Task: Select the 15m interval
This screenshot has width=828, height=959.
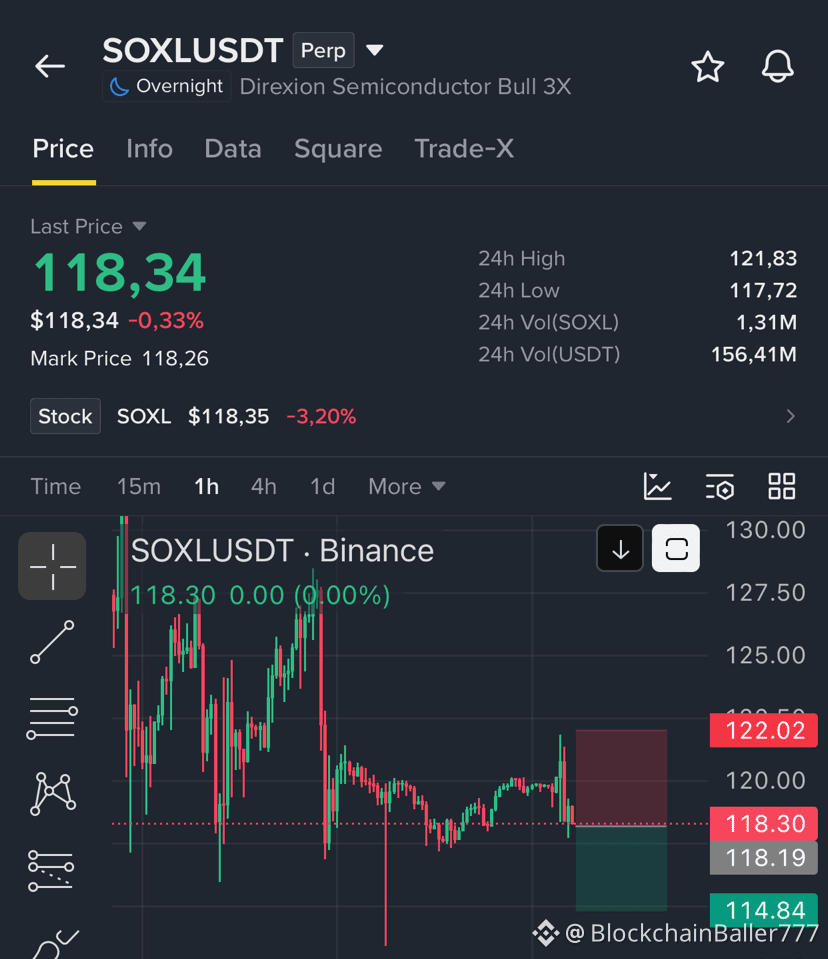Action: [x=139, y=487]
